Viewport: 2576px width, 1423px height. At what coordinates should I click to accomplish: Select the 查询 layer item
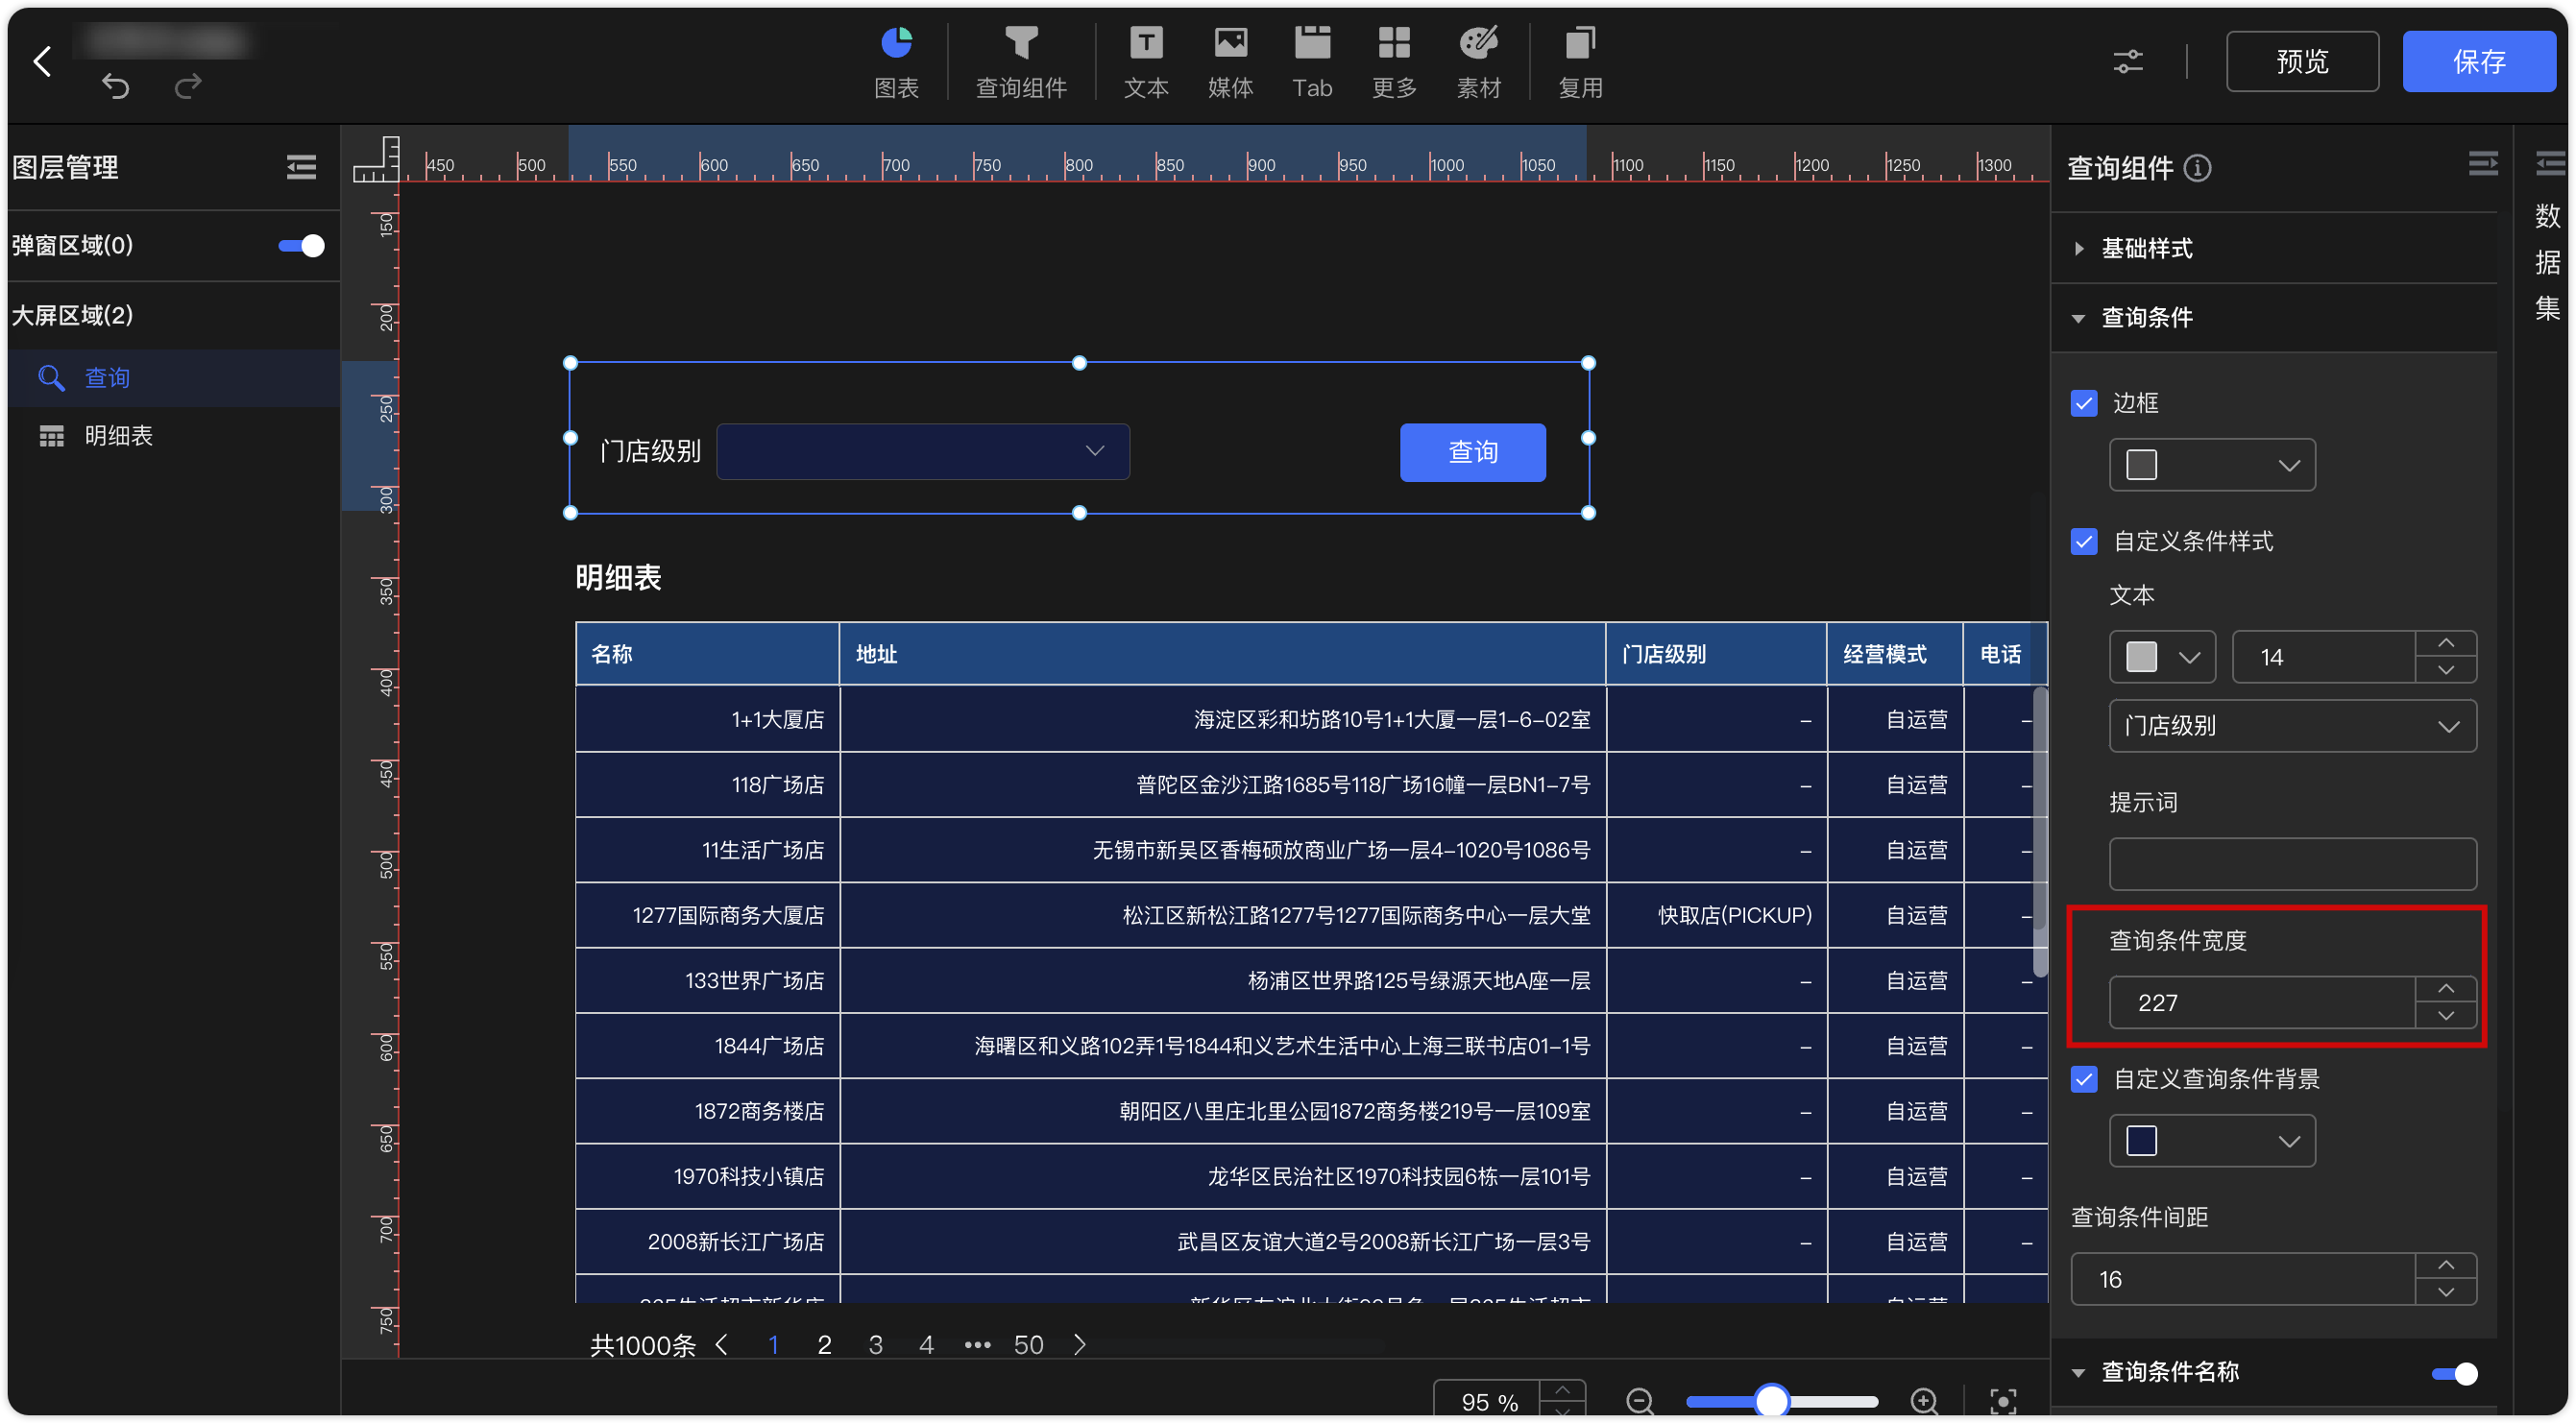point(174,378)
